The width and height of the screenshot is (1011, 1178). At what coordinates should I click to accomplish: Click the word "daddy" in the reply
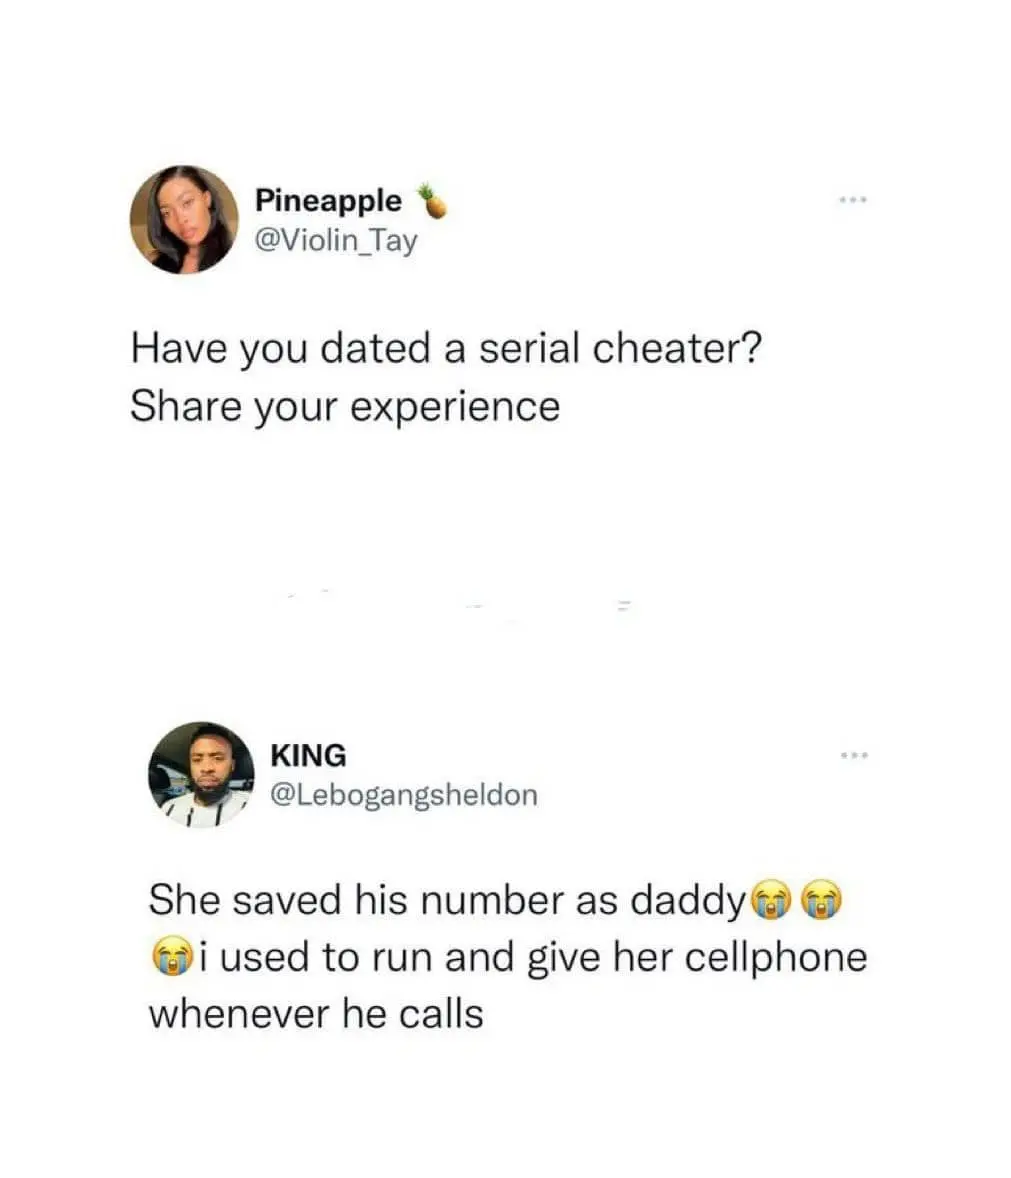coord(688,901)
